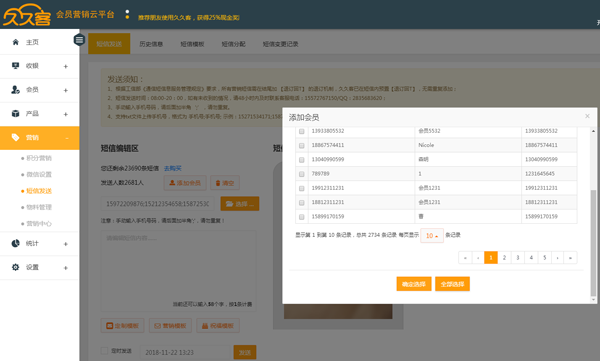The width and height of the screenshot is (600, 361).
Task: Go to next page with › button
Action: tap(558, 257)
